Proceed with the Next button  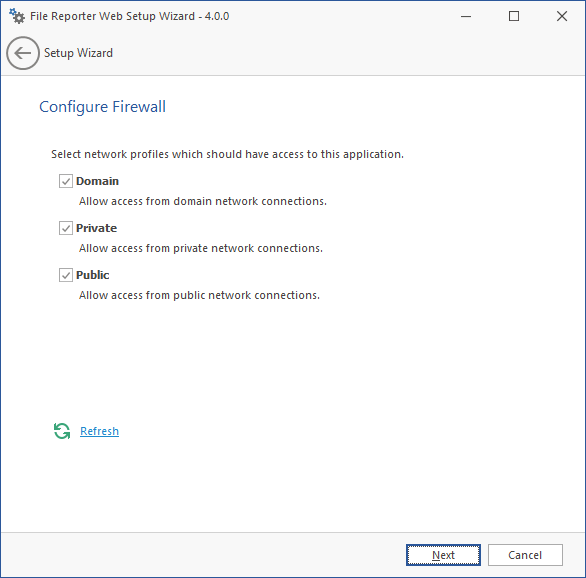click(x=443, y=555)
